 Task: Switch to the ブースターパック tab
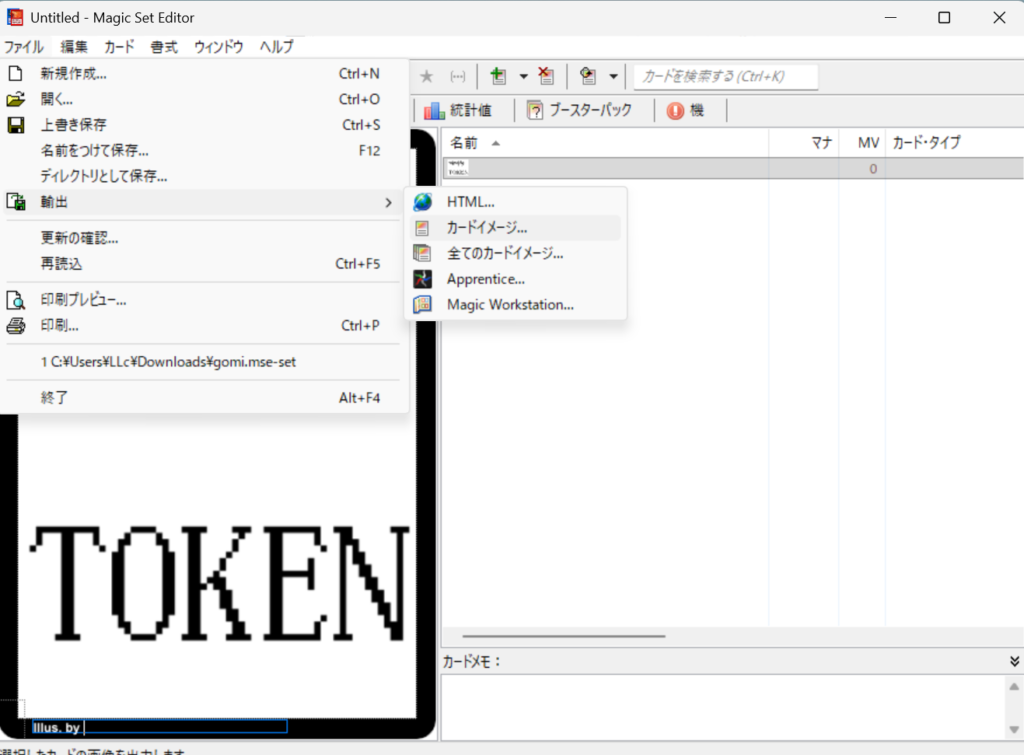pyautogui.click(x=580, y=111)
